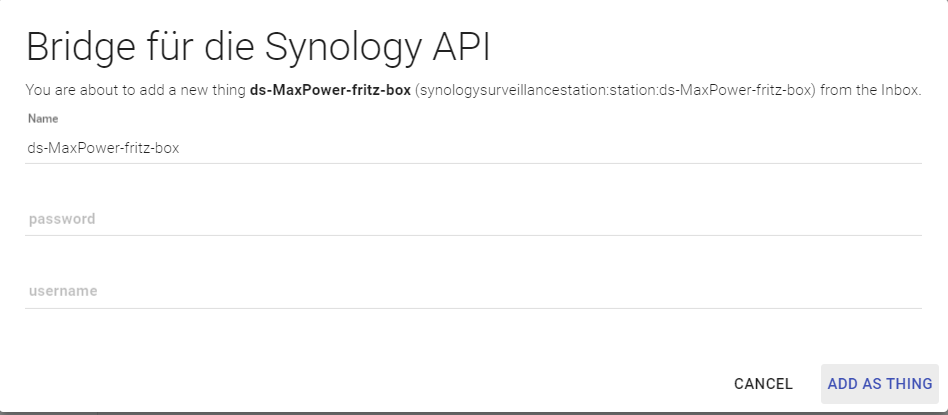Click the bold thing name in the description

330,91
